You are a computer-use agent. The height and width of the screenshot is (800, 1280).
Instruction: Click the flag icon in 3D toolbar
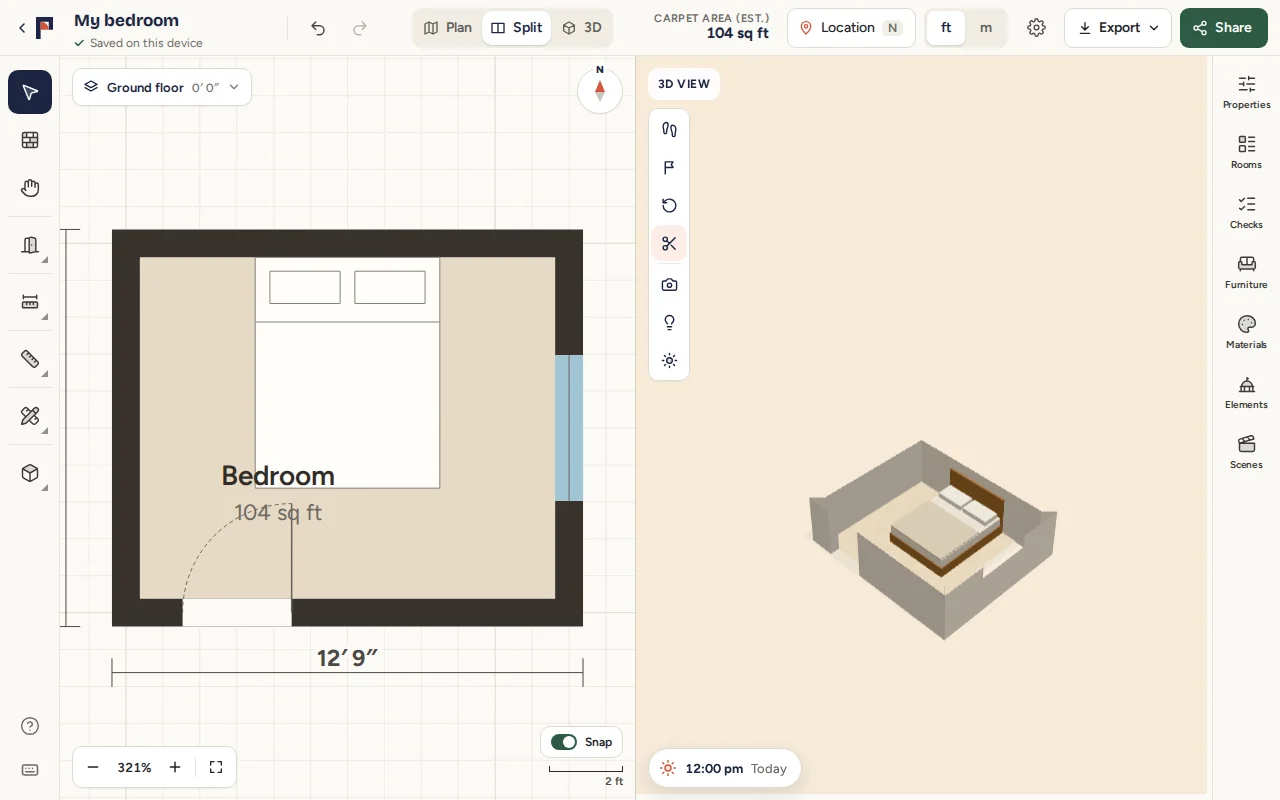pyautogui.click(x=669, y=167)
